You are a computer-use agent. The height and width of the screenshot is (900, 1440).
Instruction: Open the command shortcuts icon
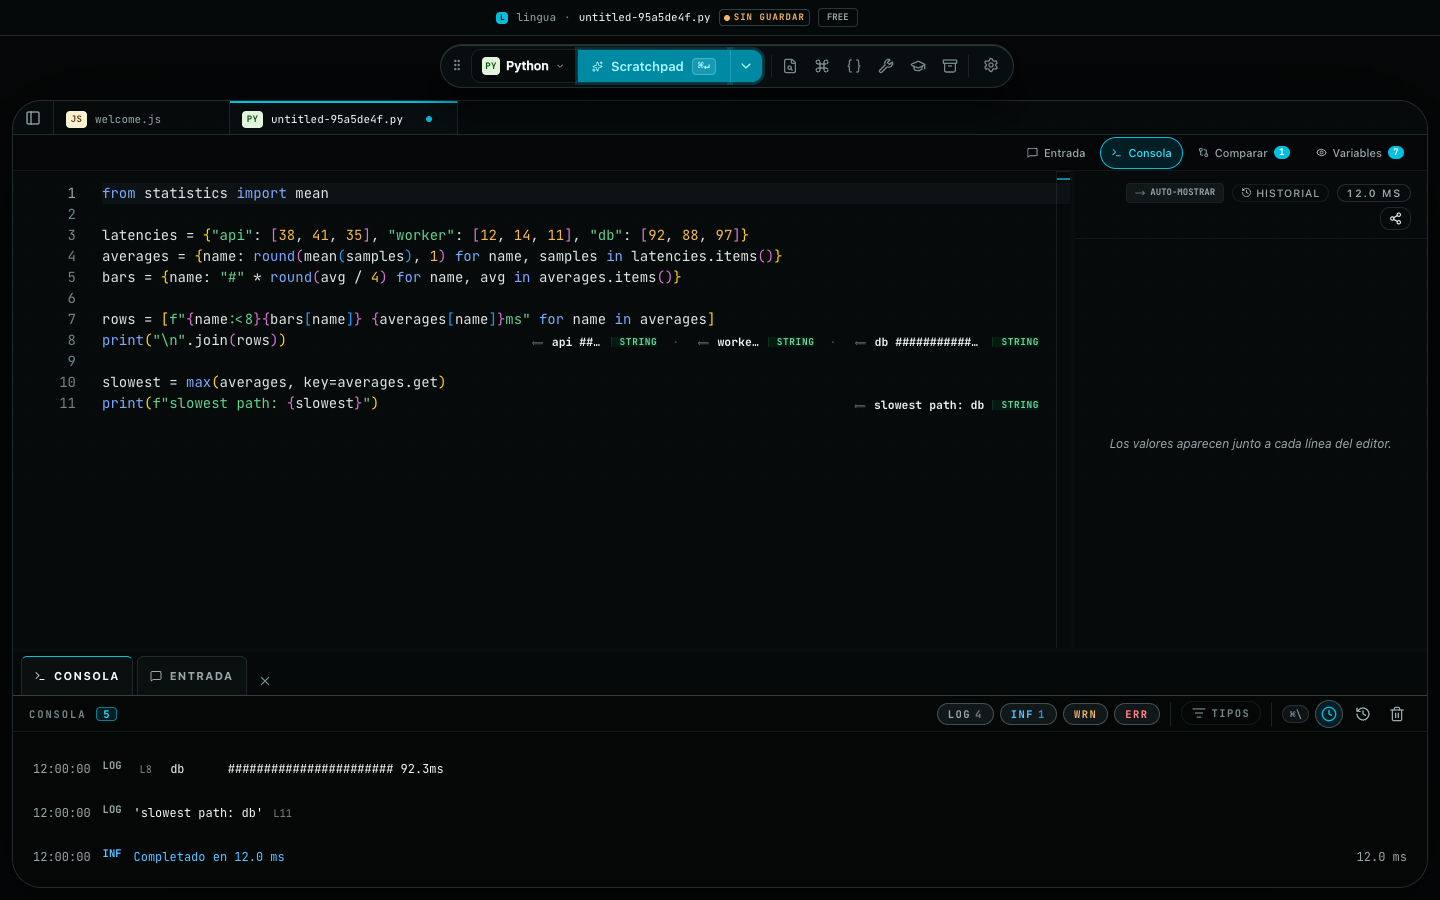tap(822, 66)
